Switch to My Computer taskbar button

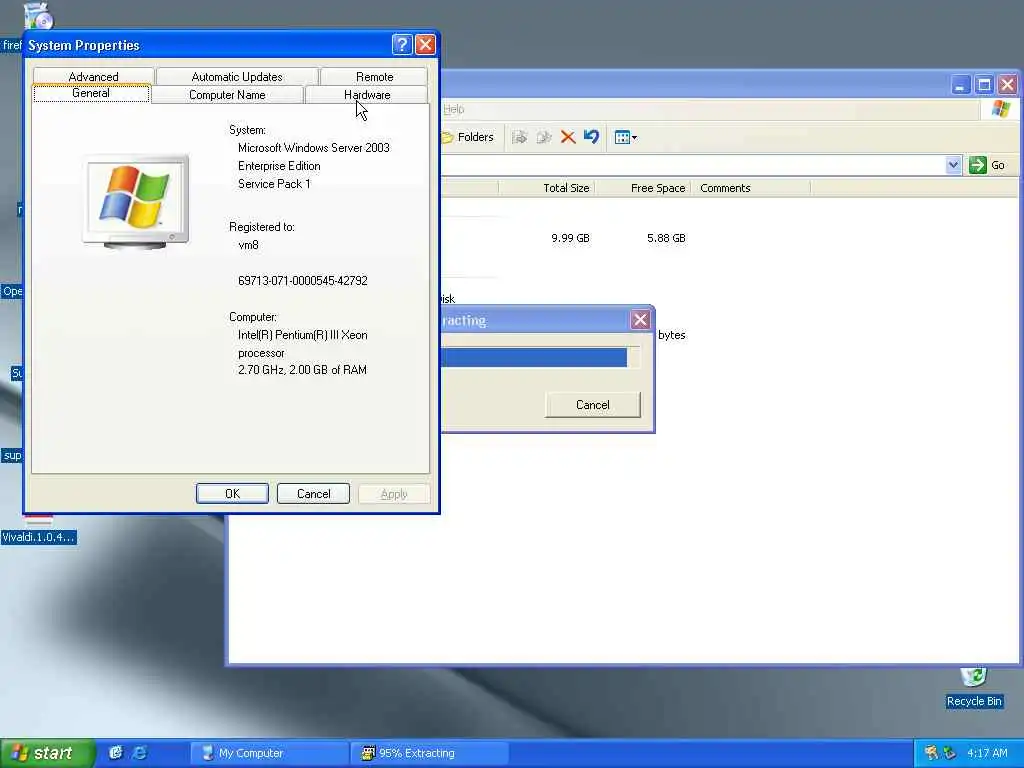(x=269, y=753)
